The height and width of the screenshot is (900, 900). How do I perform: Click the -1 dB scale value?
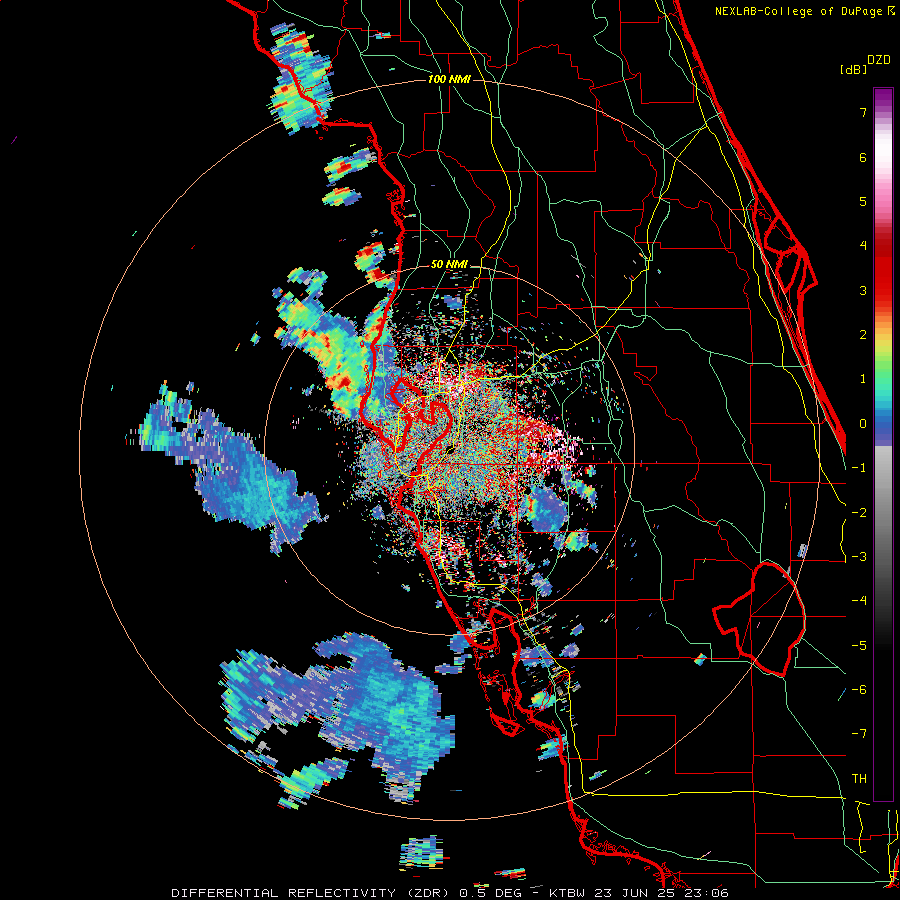pos(859,468)
